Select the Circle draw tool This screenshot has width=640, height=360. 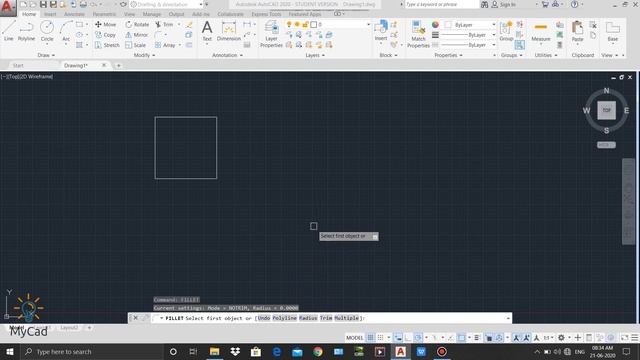point(47,31)
